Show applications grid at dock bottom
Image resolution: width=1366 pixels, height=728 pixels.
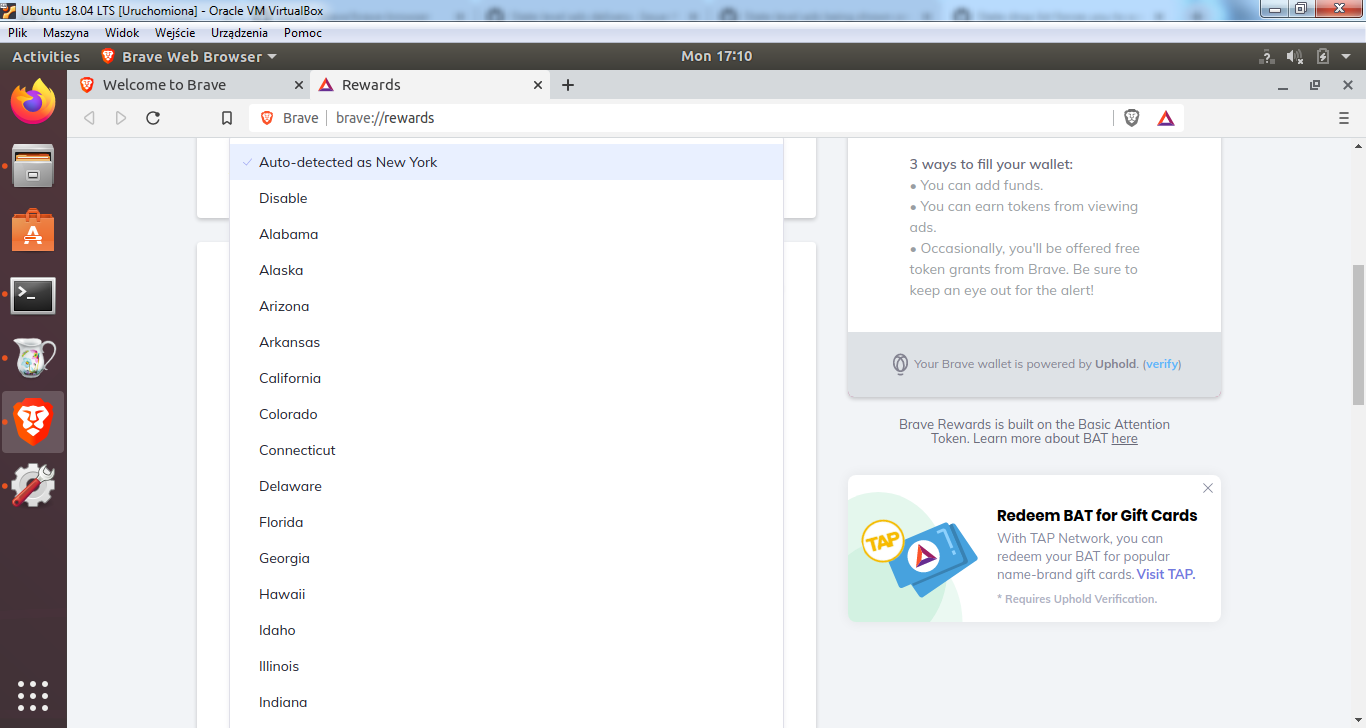tap(33, 695)
